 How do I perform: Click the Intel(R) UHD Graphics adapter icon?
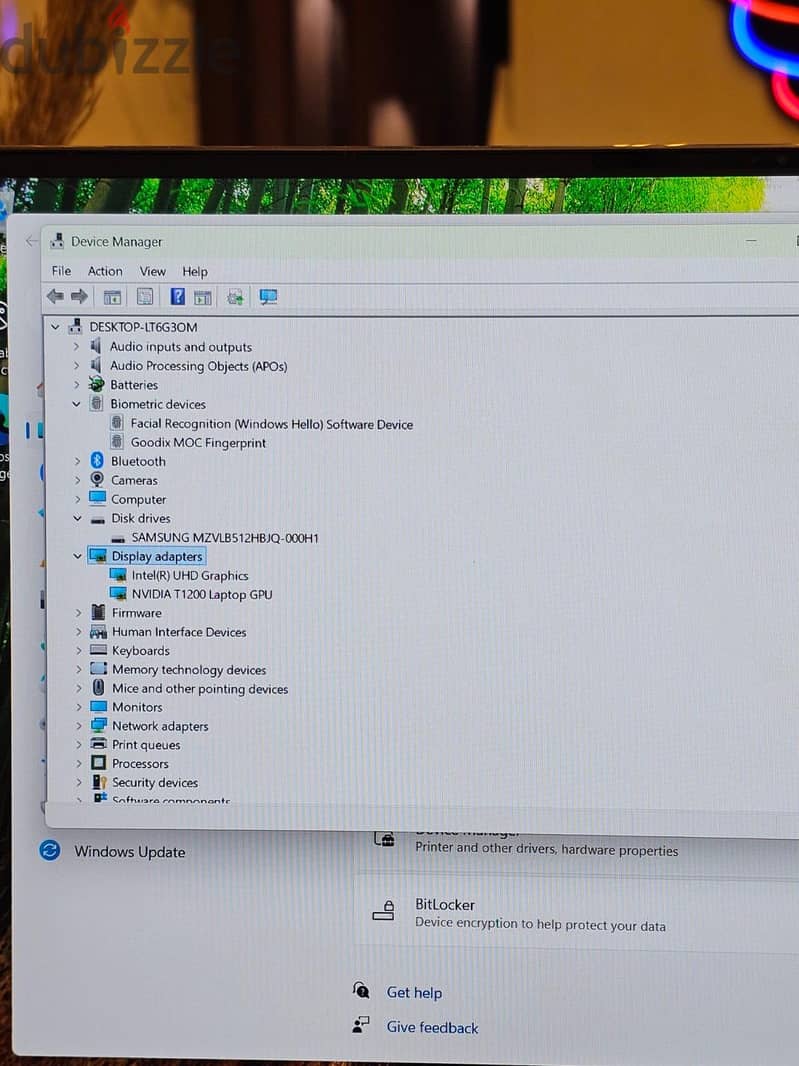tap(118, 575)
